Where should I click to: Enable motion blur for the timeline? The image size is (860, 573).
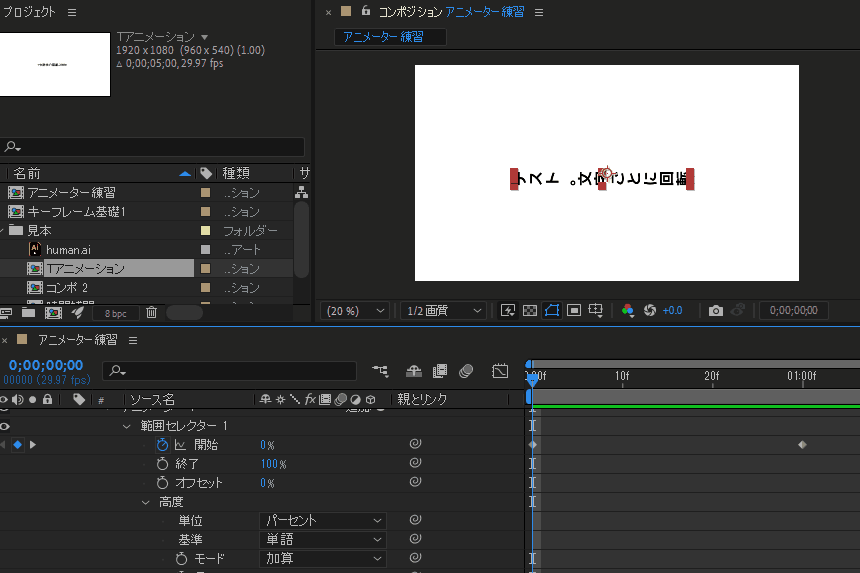[x=466, y=371]
